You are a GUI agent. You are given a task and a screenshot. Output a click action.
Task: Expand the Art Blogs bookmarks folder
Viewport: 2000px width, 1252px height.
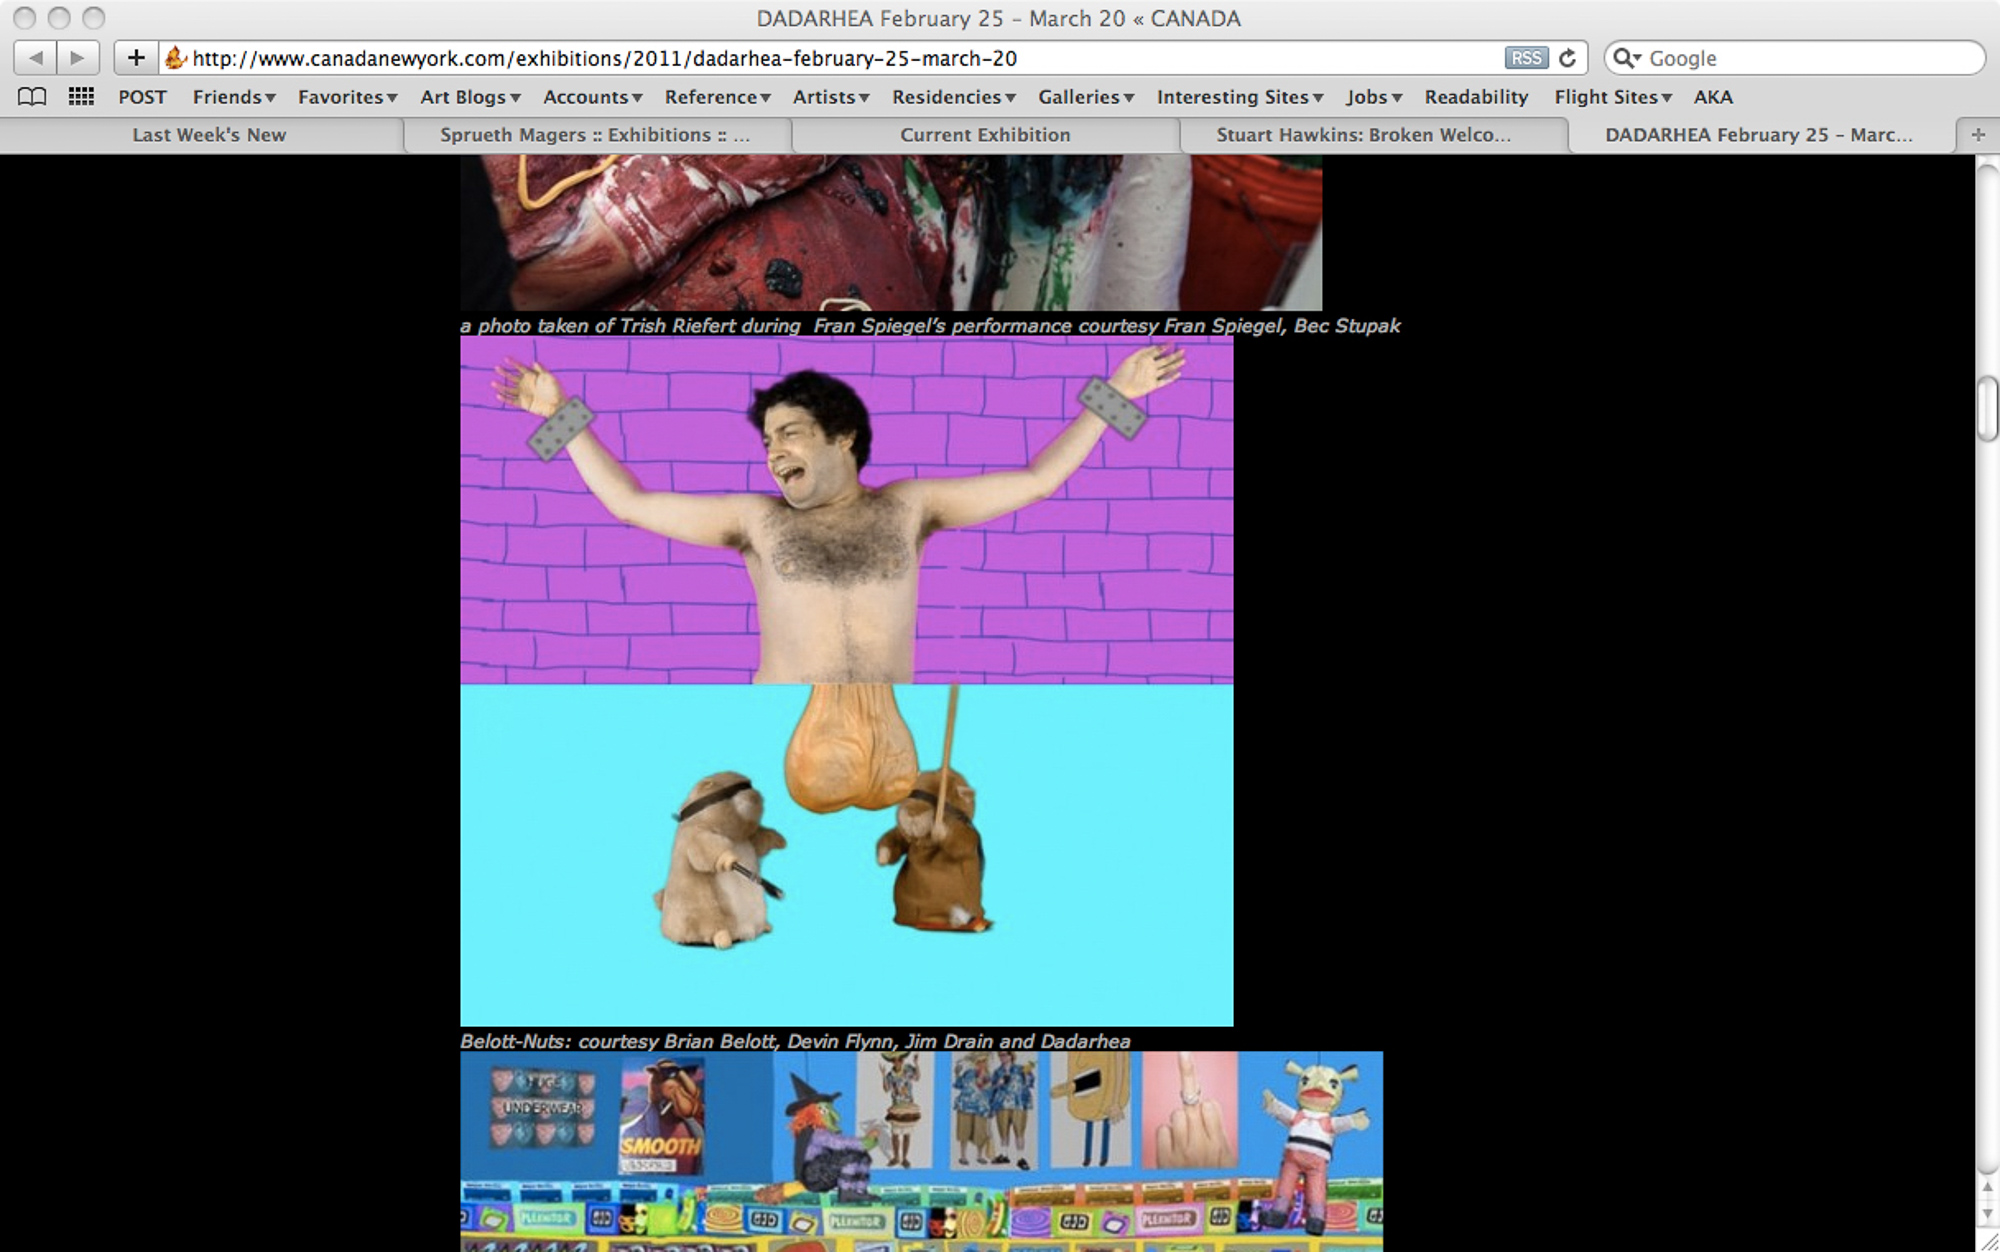coord(471,97)
